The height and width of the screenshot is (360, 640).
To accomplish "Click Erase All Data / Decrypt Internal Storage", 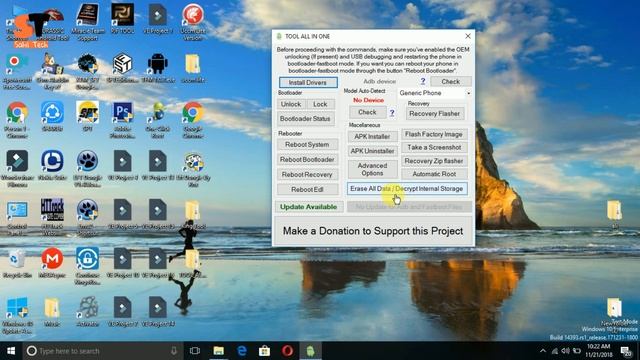I will click(407, 189).
